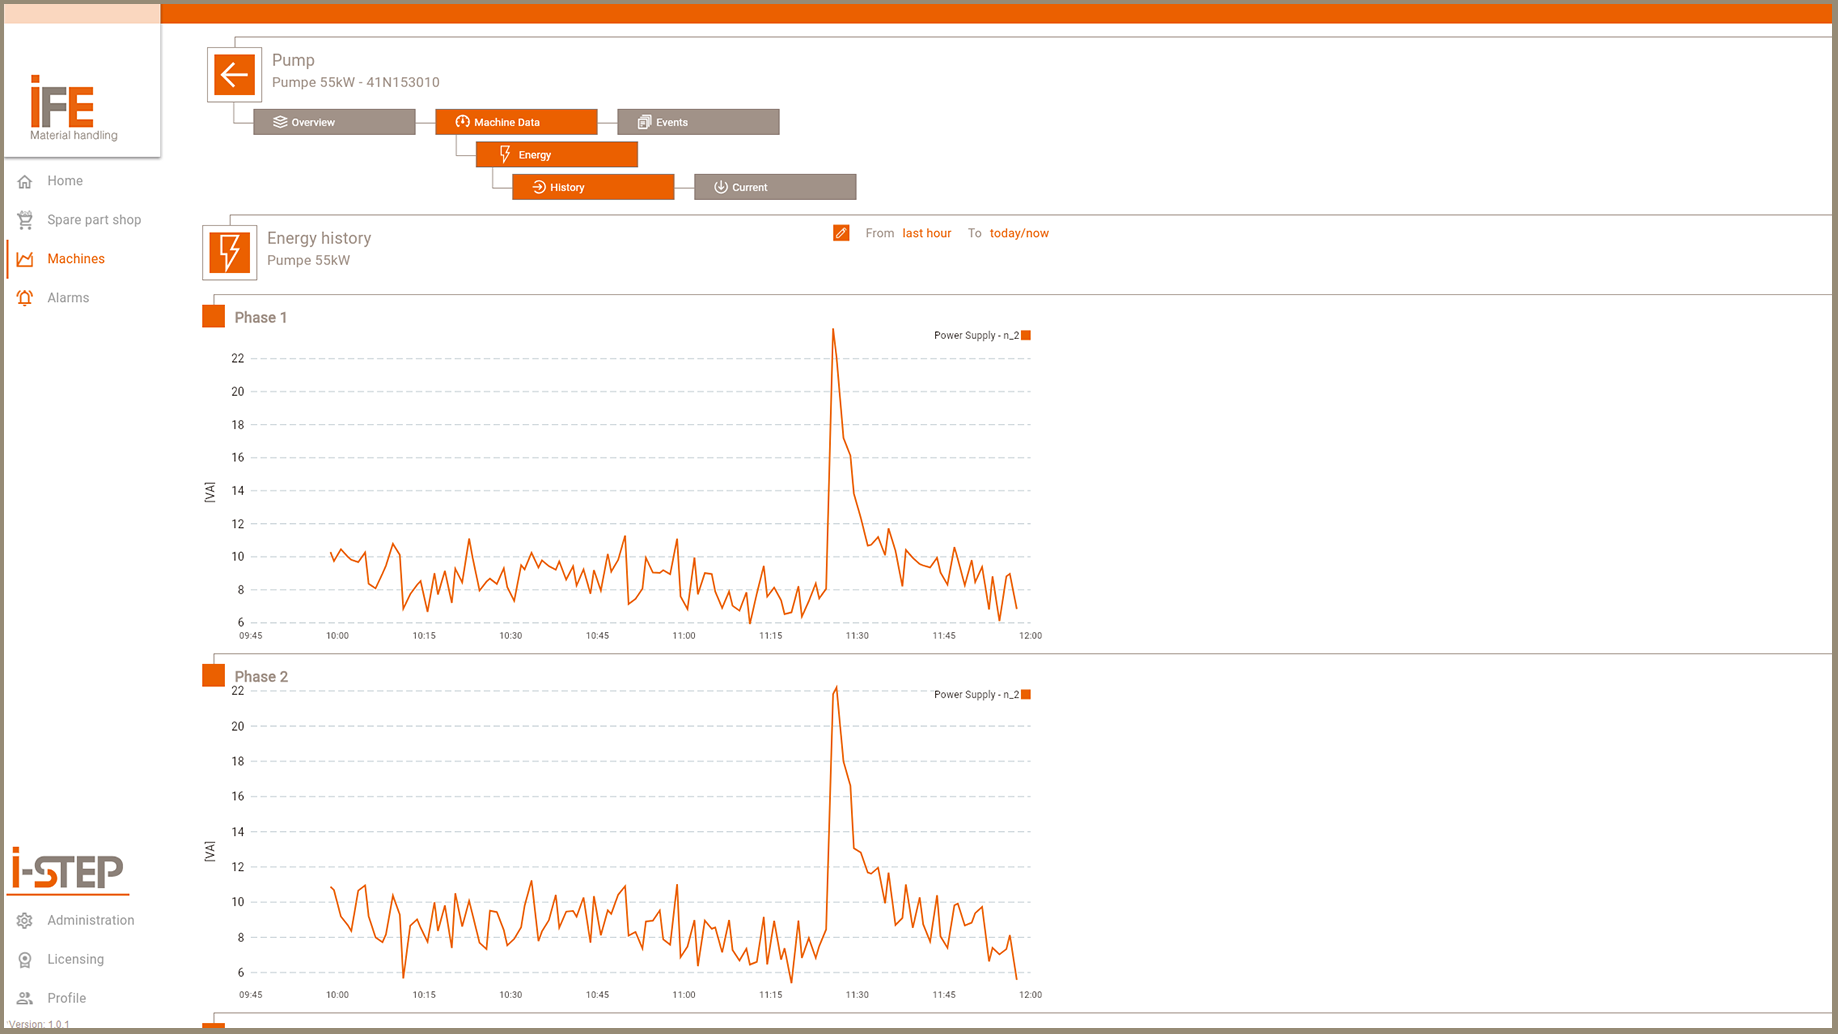Open the Licensing badge icon
1838x1034 pixels.
pos(25,959)
